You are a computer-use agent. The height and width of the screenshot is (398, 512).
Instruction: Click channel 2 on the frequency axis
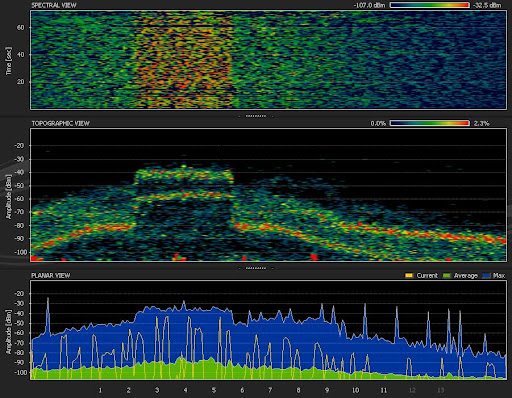[128, 390]
